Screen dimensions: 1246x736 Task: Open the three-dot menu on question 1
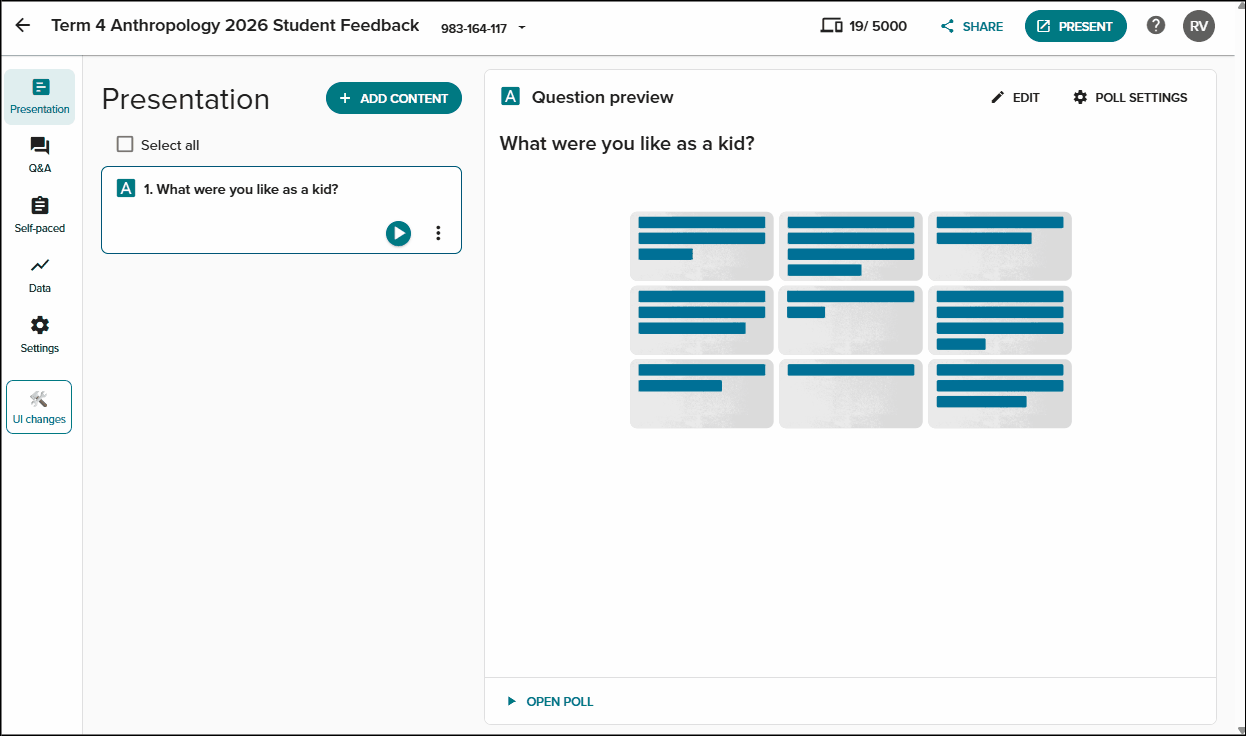[x=438, y=233]
